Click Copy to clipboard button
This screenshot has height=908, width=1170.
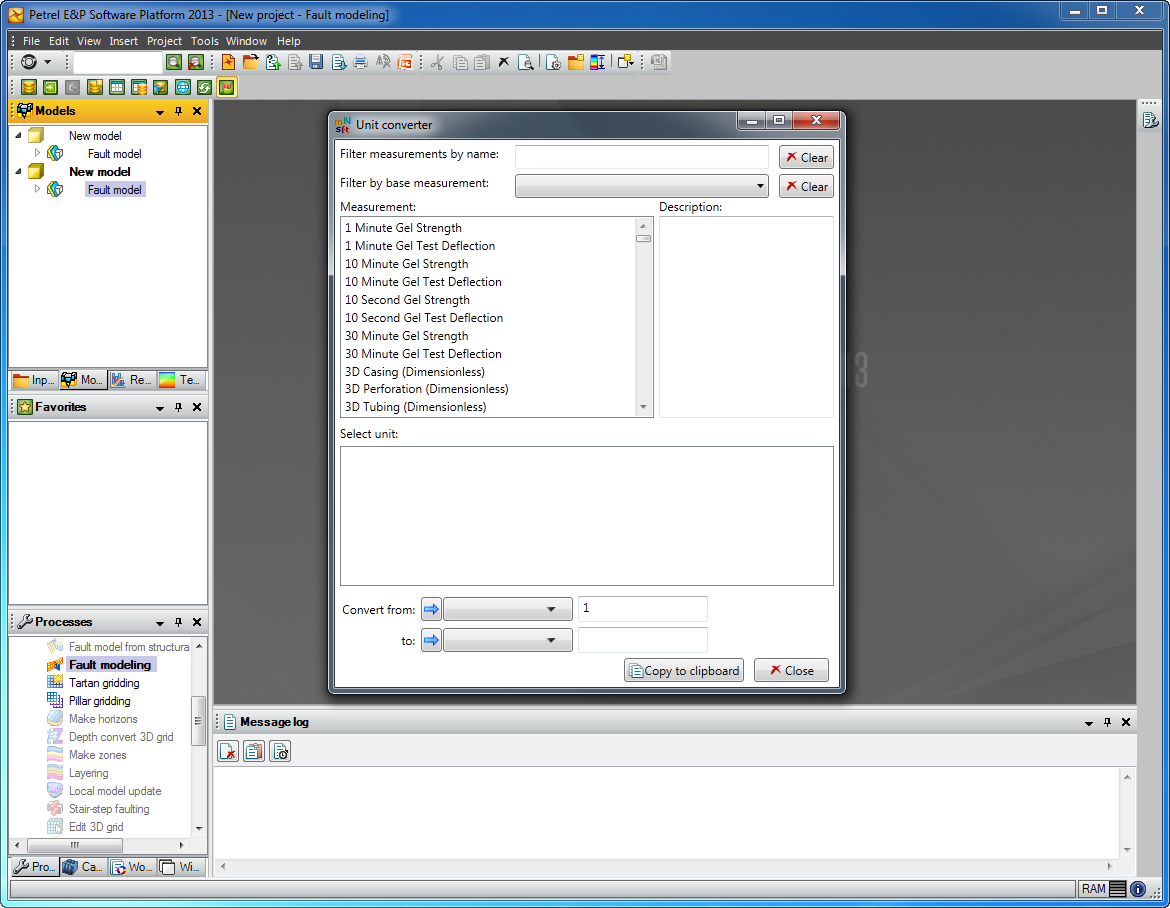click(683, 670)
